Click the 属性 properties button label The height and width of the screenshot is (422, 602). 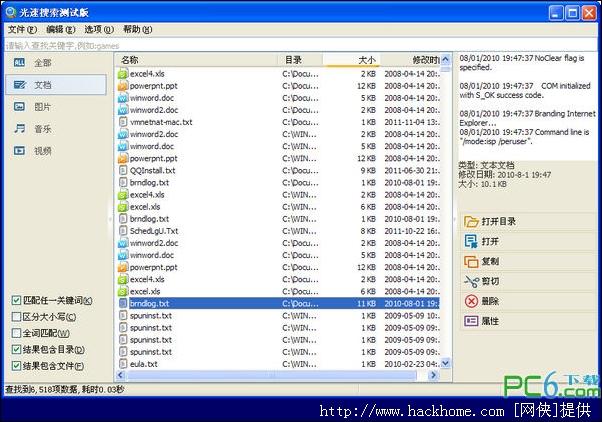coord(490,321)
